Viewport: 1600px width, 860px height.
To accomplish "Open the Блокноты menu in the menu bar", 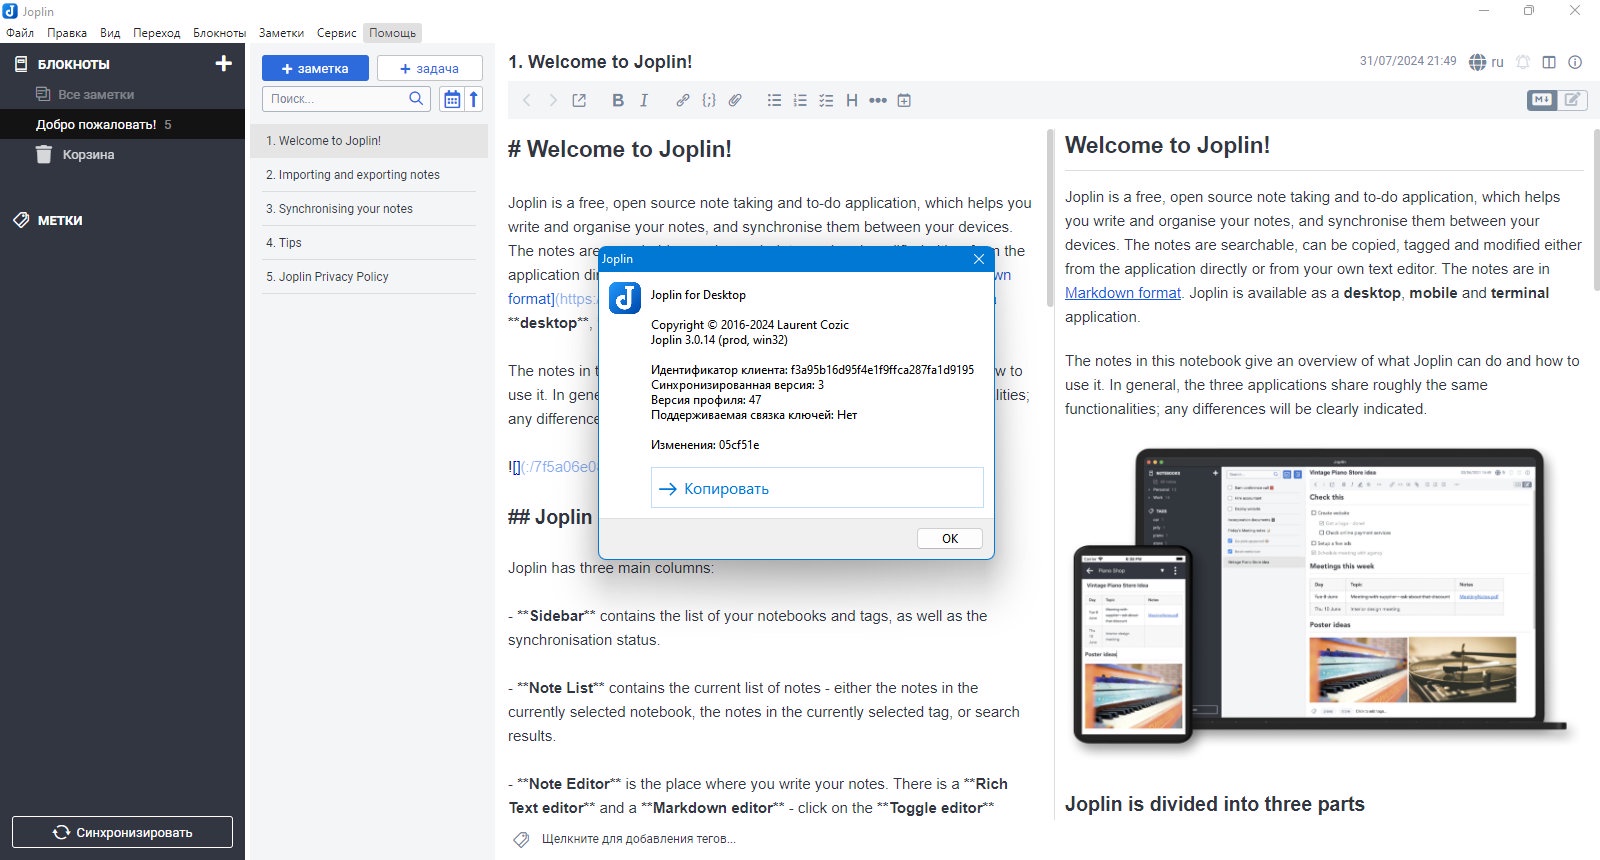I will pos(219,33).
